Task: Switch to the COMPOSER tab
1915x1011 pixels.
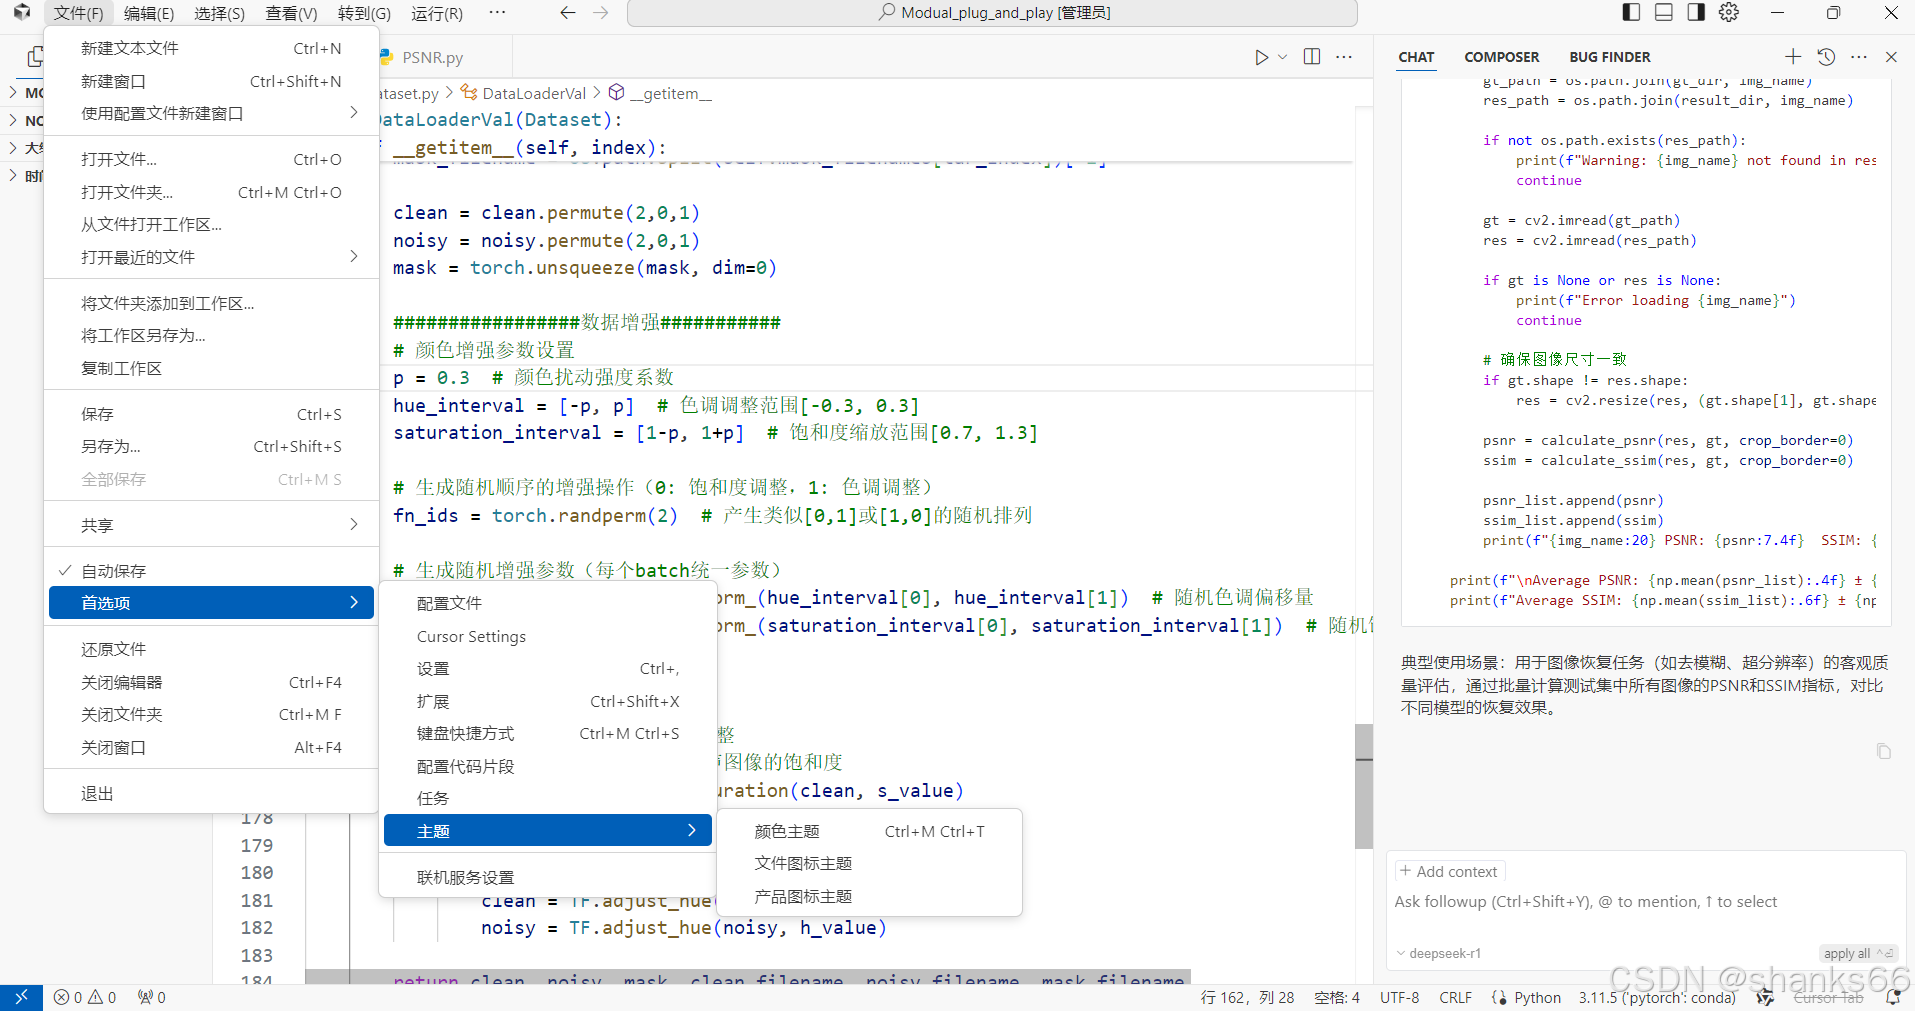Action: click(1501, 57)
